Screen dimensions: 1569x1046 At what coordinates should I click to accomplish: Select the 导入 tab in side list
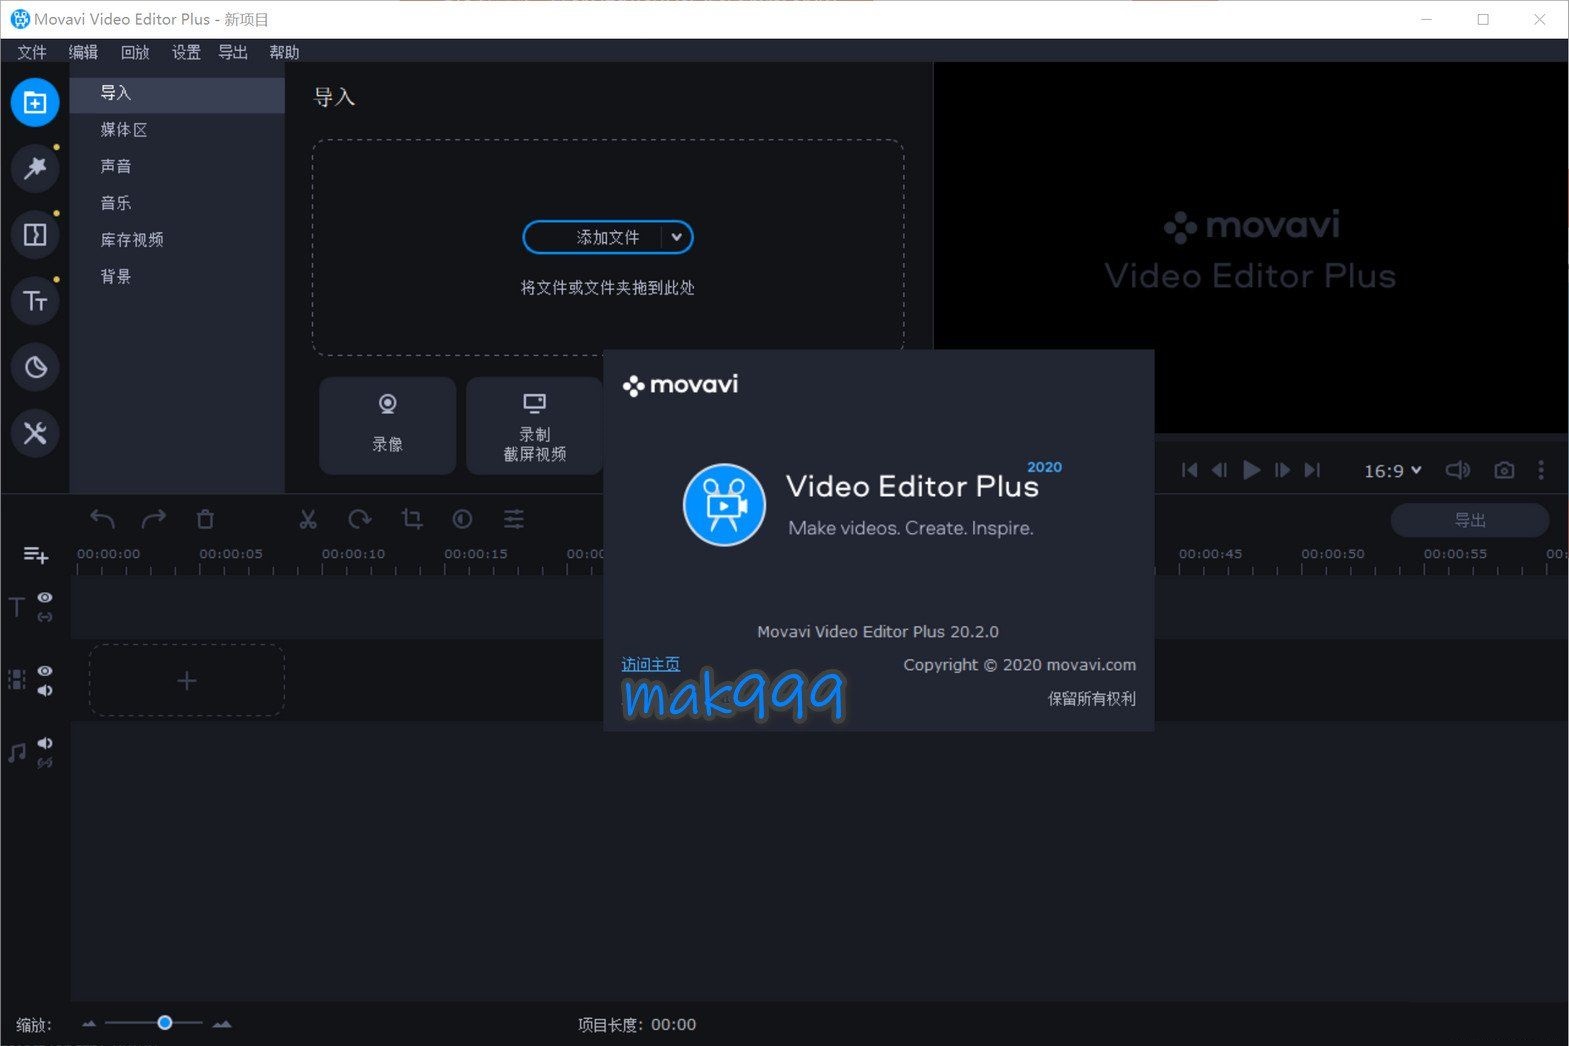point(177,93)
